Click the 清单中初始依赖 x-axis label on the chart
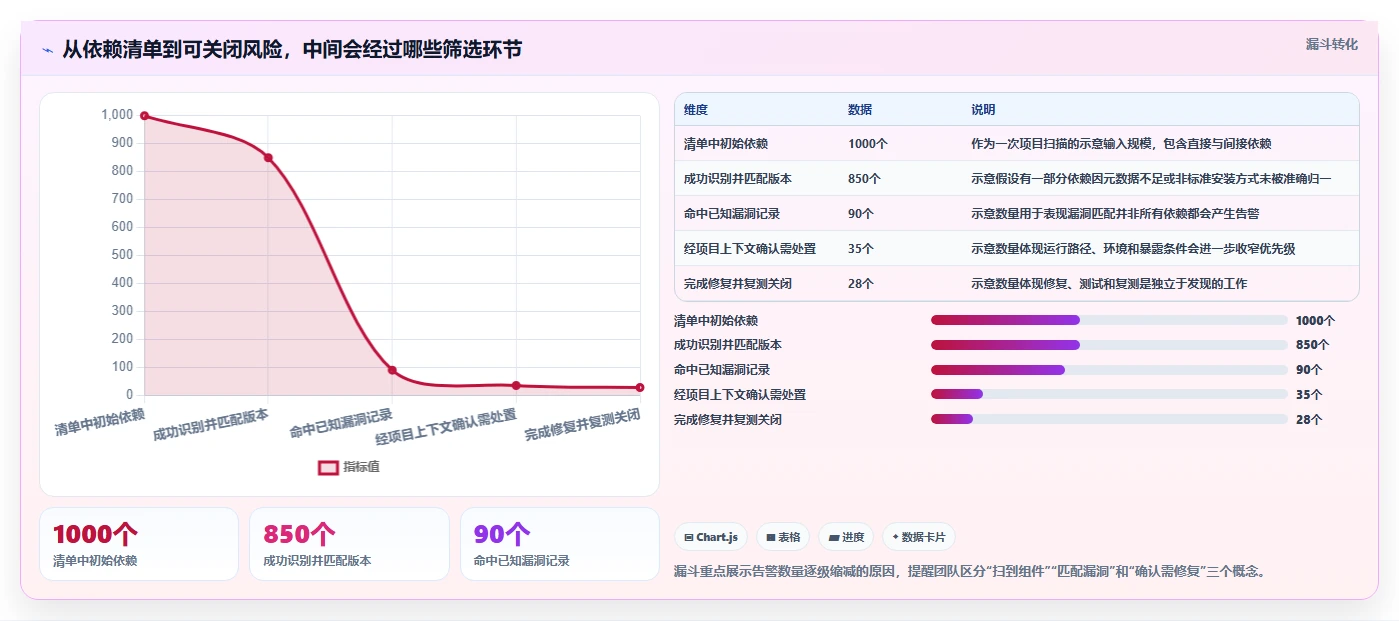1399x621 pixels. pos(100,422)
